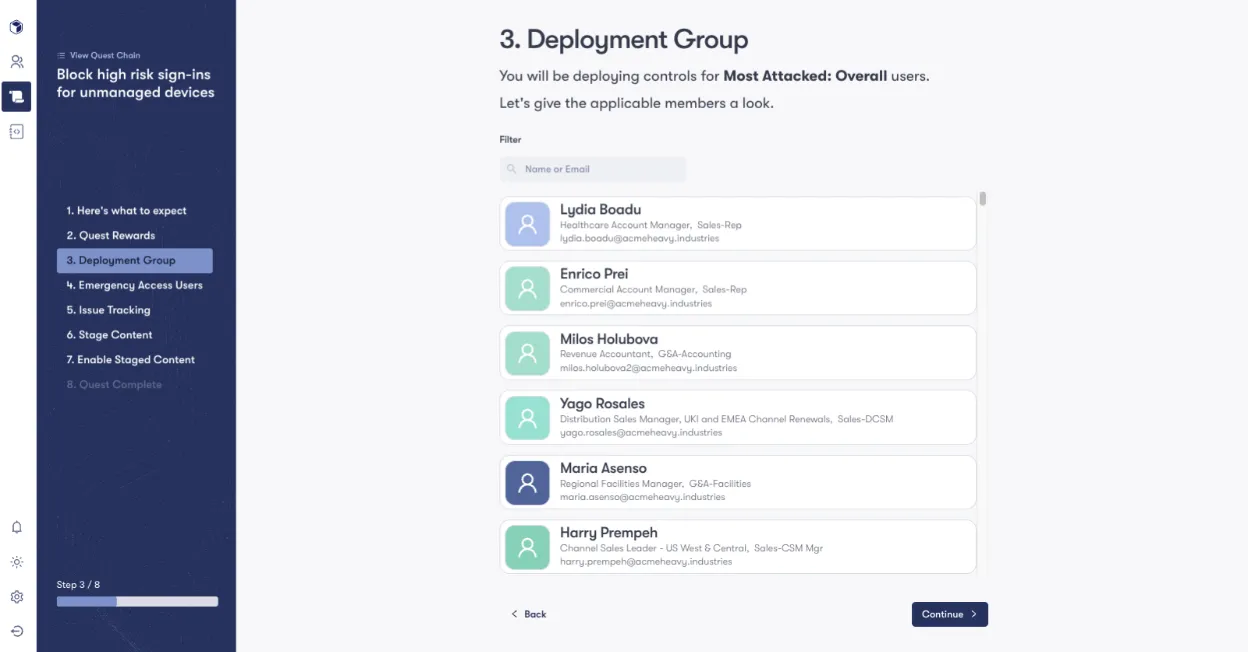Click the Back button
The height and width of the screenshot is (652, 1248).
(528, 614)
